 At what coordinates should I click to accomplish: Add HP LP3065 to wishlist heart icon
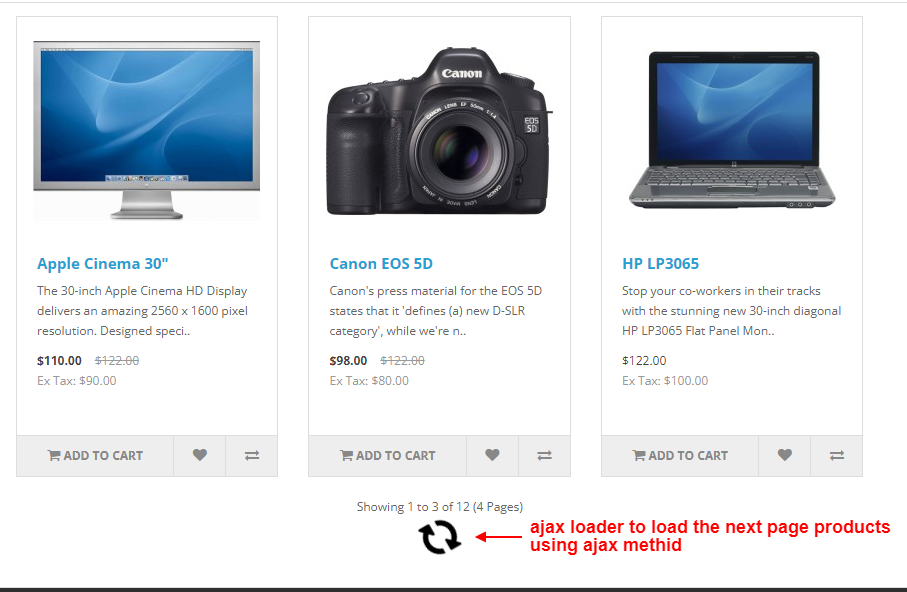click(784, 455)
